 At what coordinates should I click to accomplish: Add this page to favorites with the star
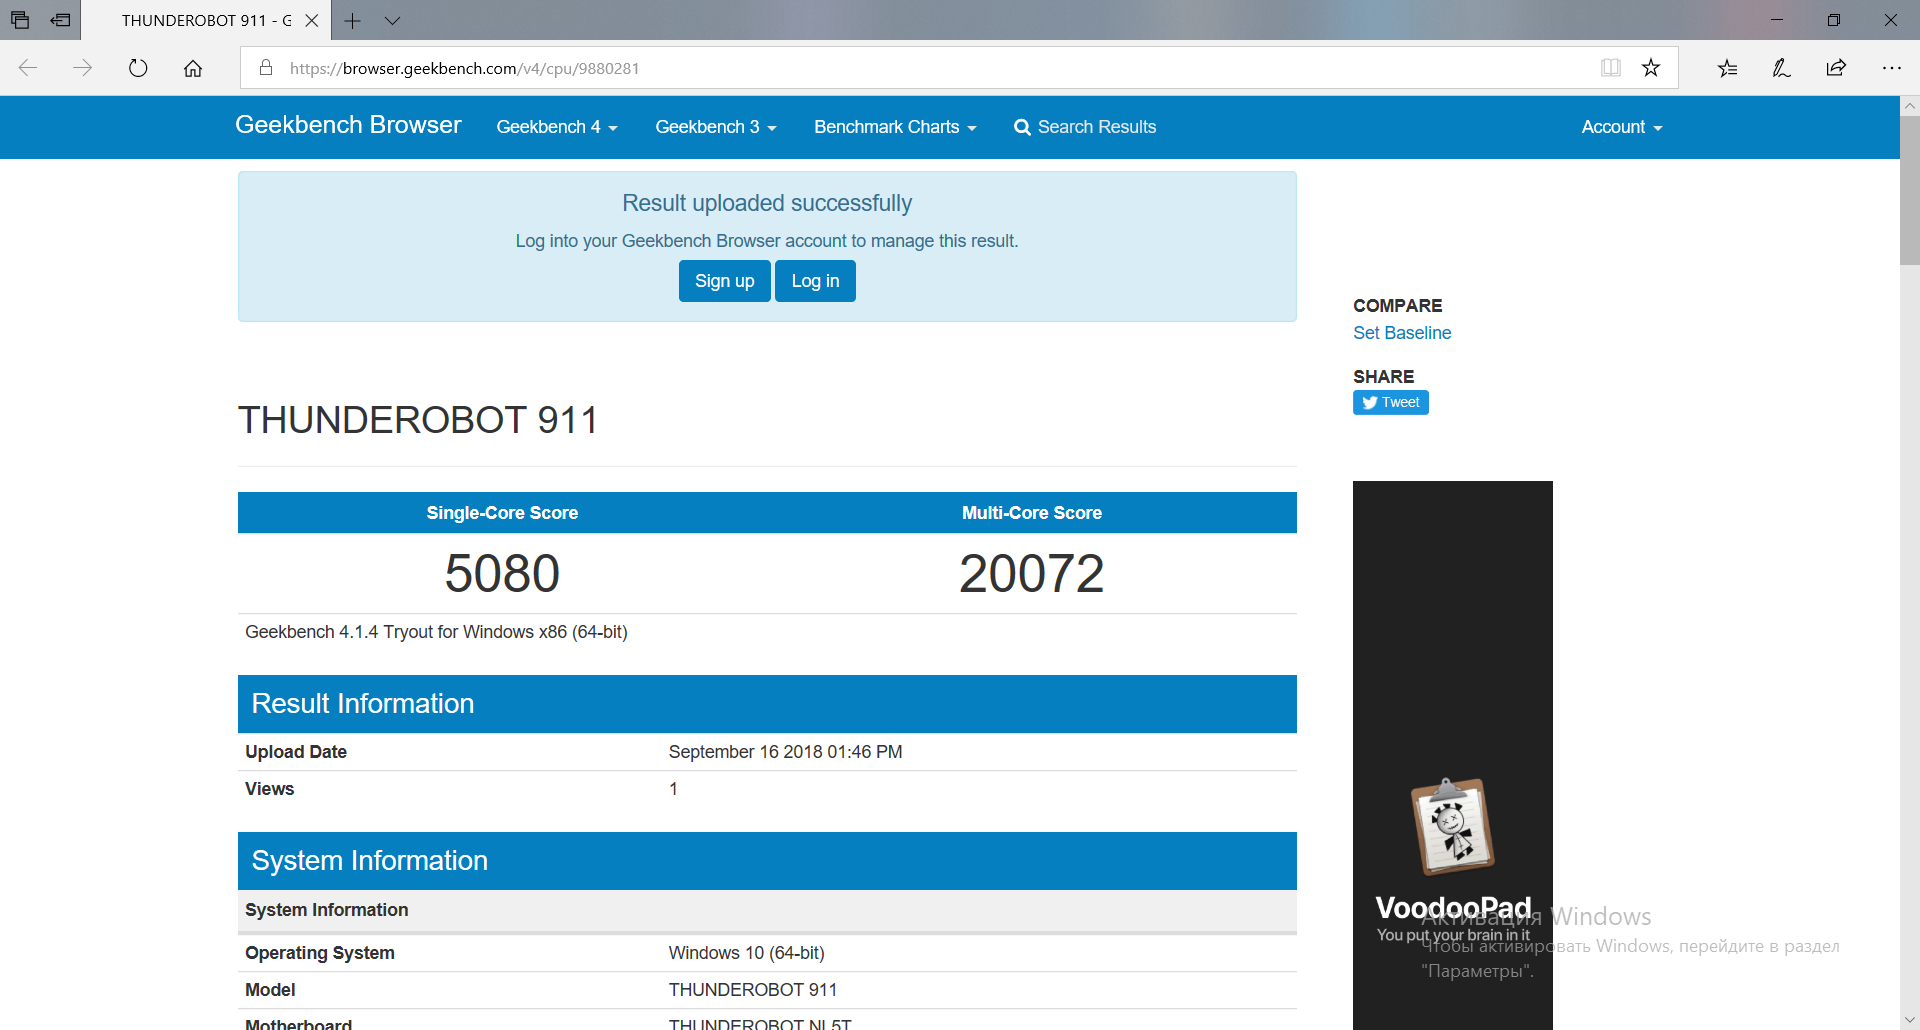click(1651, 68)
